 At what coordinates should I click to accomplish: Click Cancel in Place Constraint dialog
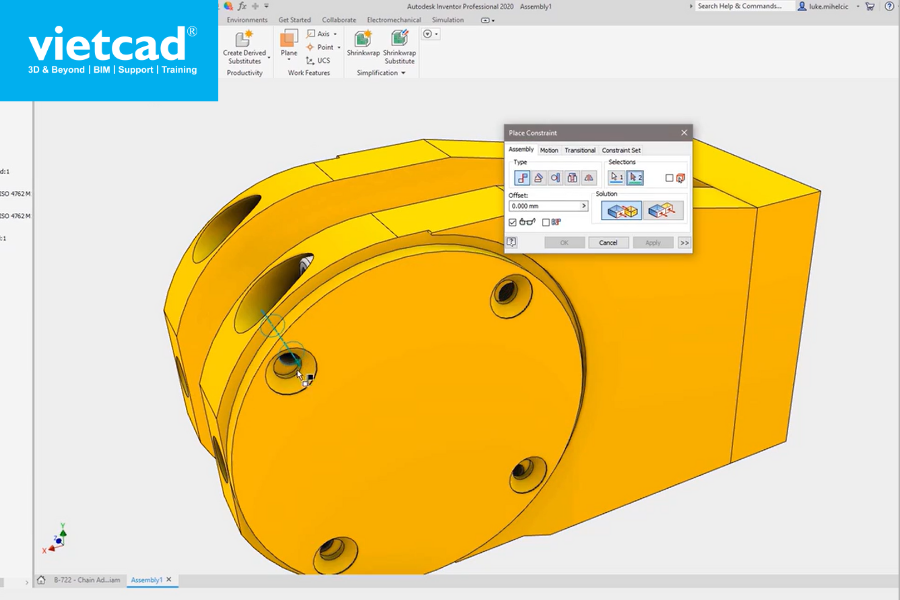(608, 243)
